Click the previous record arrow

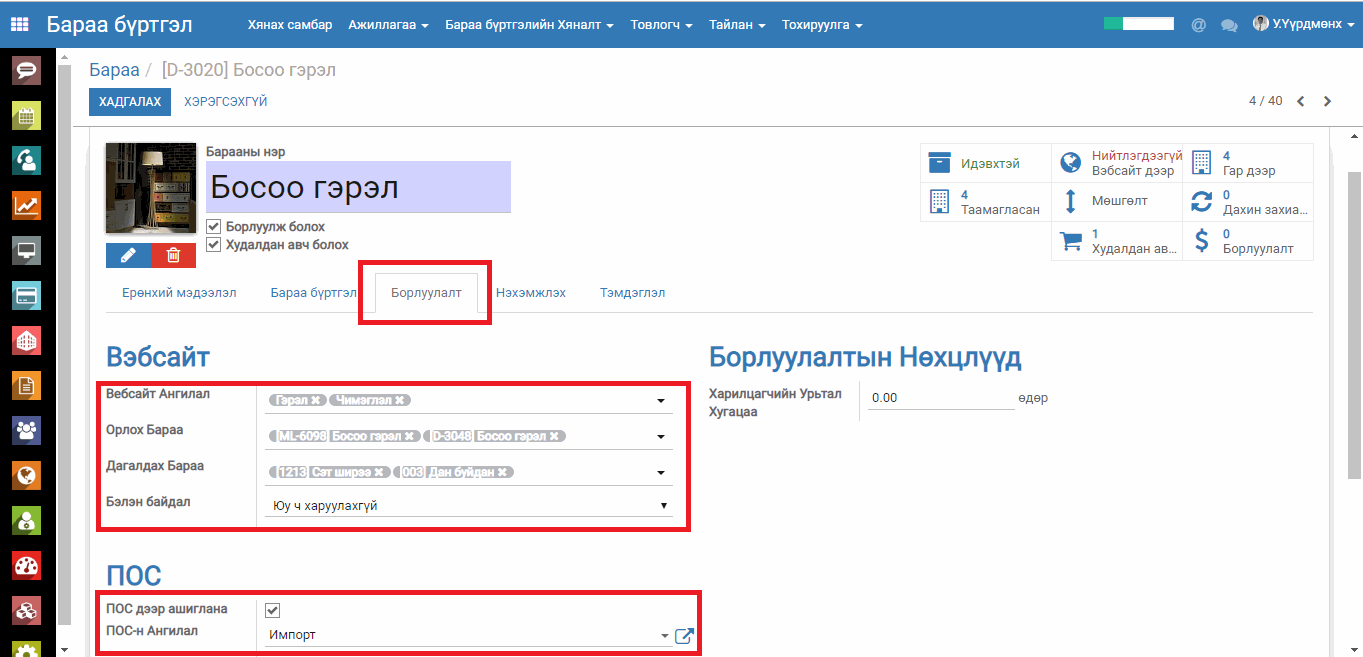tap(1301, 101)
